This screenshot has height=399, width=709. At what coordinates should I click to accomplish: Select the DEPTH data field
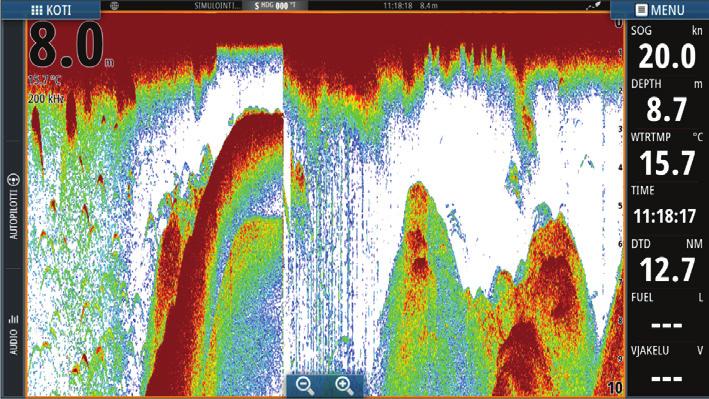point(666,101)
